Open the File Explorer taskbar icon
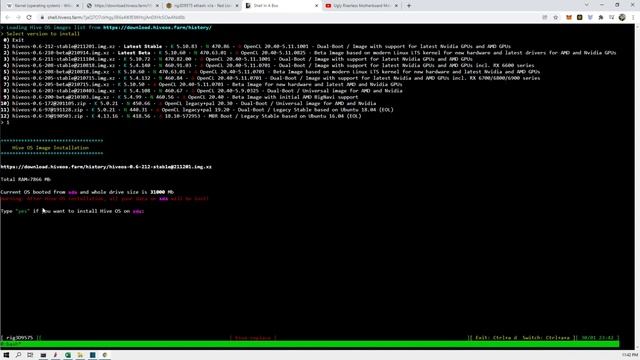The image size is (640, 360). click(x=80, y=355)
